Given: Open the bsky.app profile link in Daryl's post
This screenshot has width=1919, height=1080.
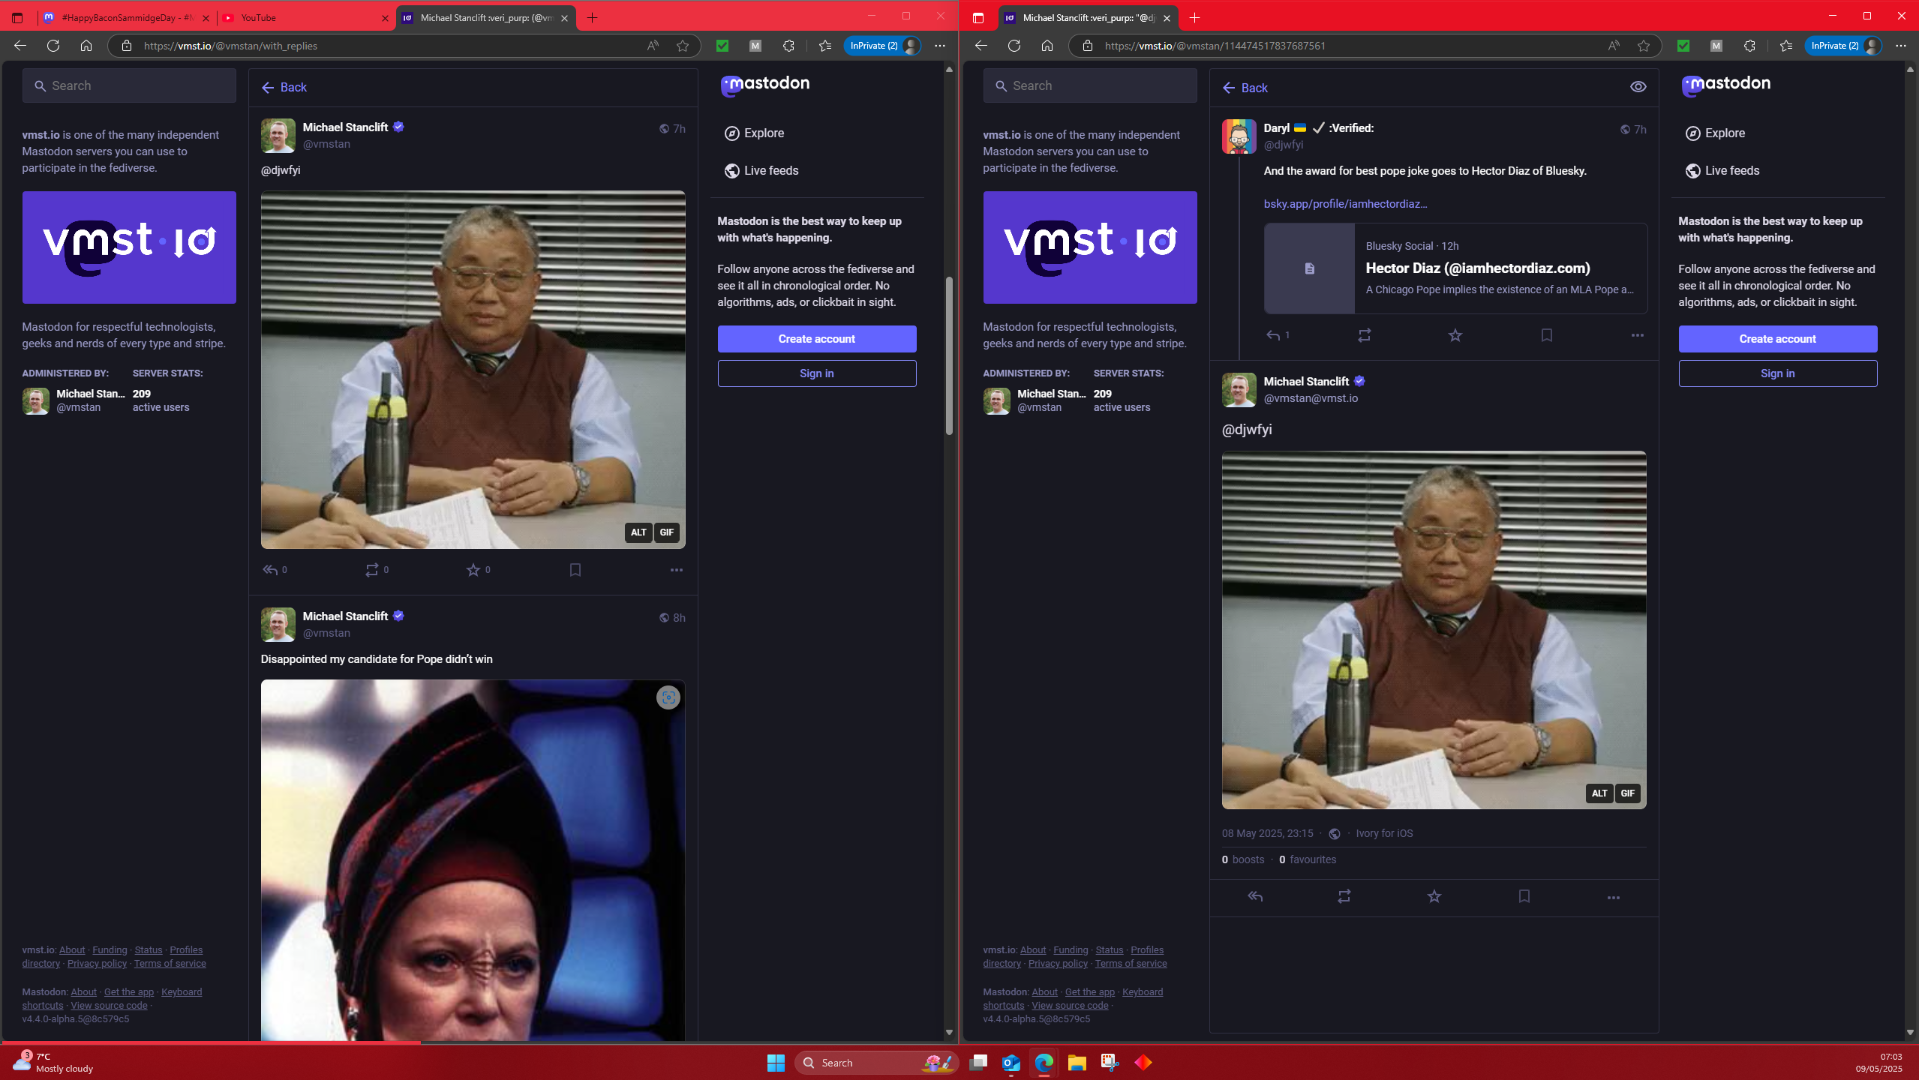Looking at the screenshot, I should 1345,204.
